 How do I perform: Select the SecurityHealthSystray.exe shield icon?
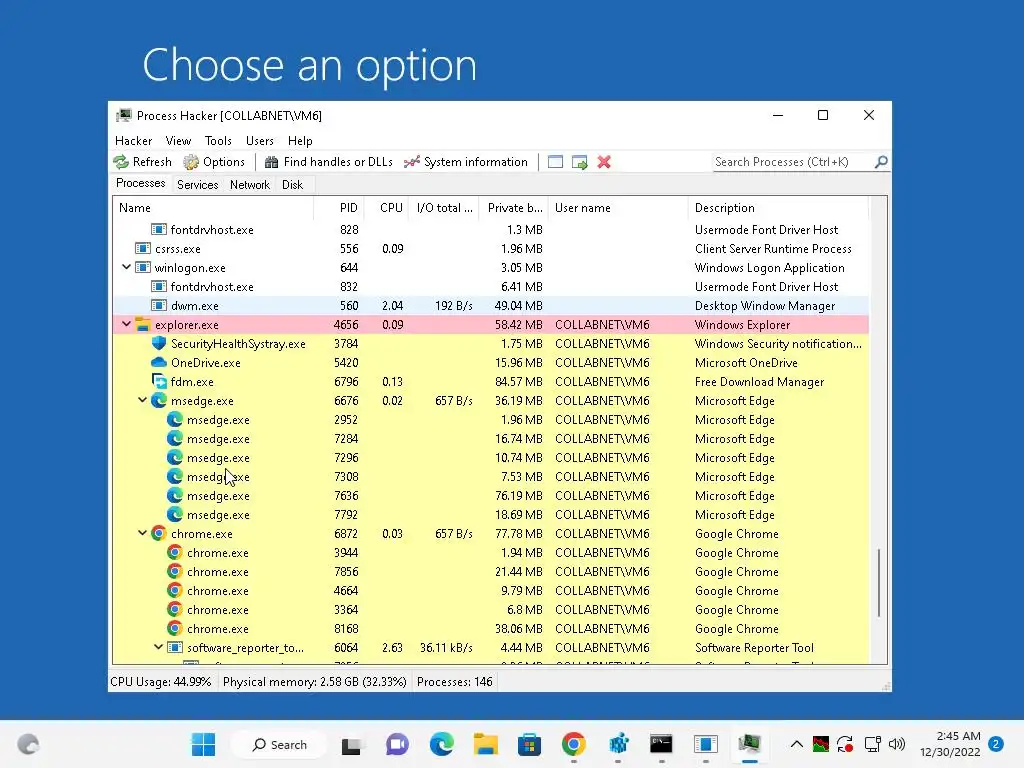(x=159, y=344)
